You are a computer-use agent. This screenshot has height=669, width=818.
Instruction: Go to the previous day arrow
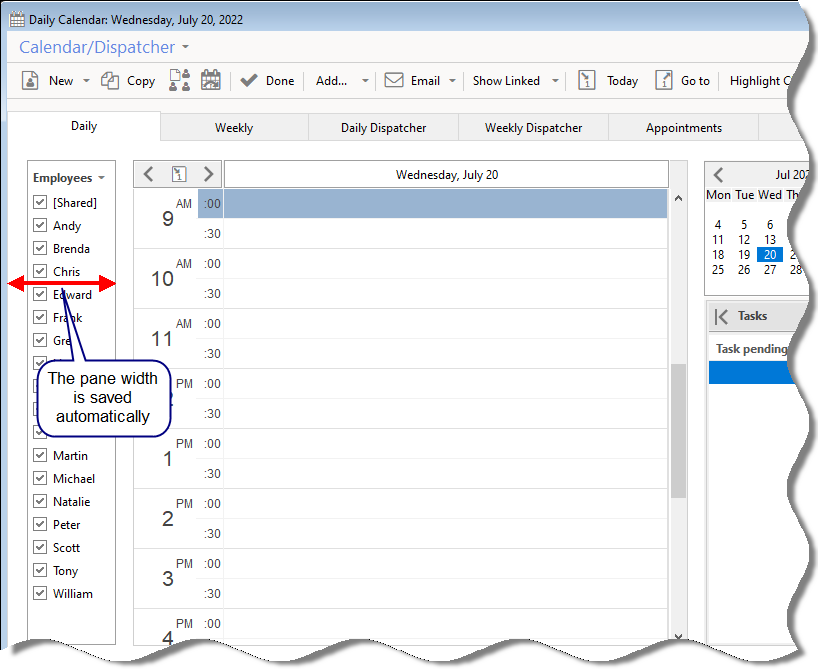click(148, 174)
